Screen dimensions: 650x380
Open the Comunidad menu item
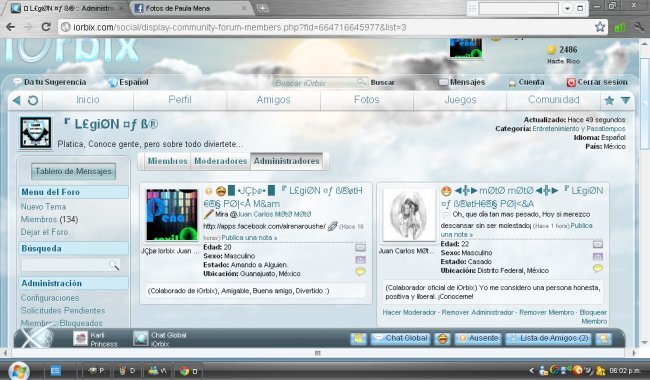tap(553, 100)
